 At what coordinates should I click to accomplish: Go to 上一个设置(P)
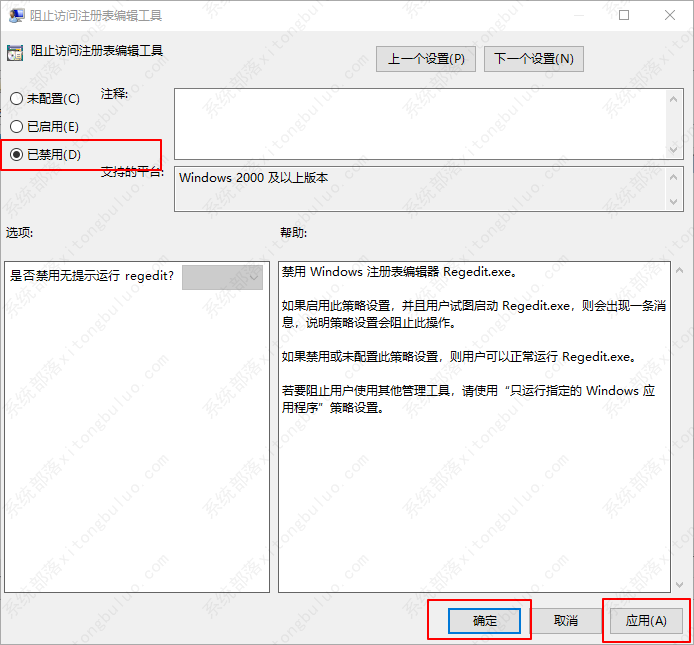point(427,59)
